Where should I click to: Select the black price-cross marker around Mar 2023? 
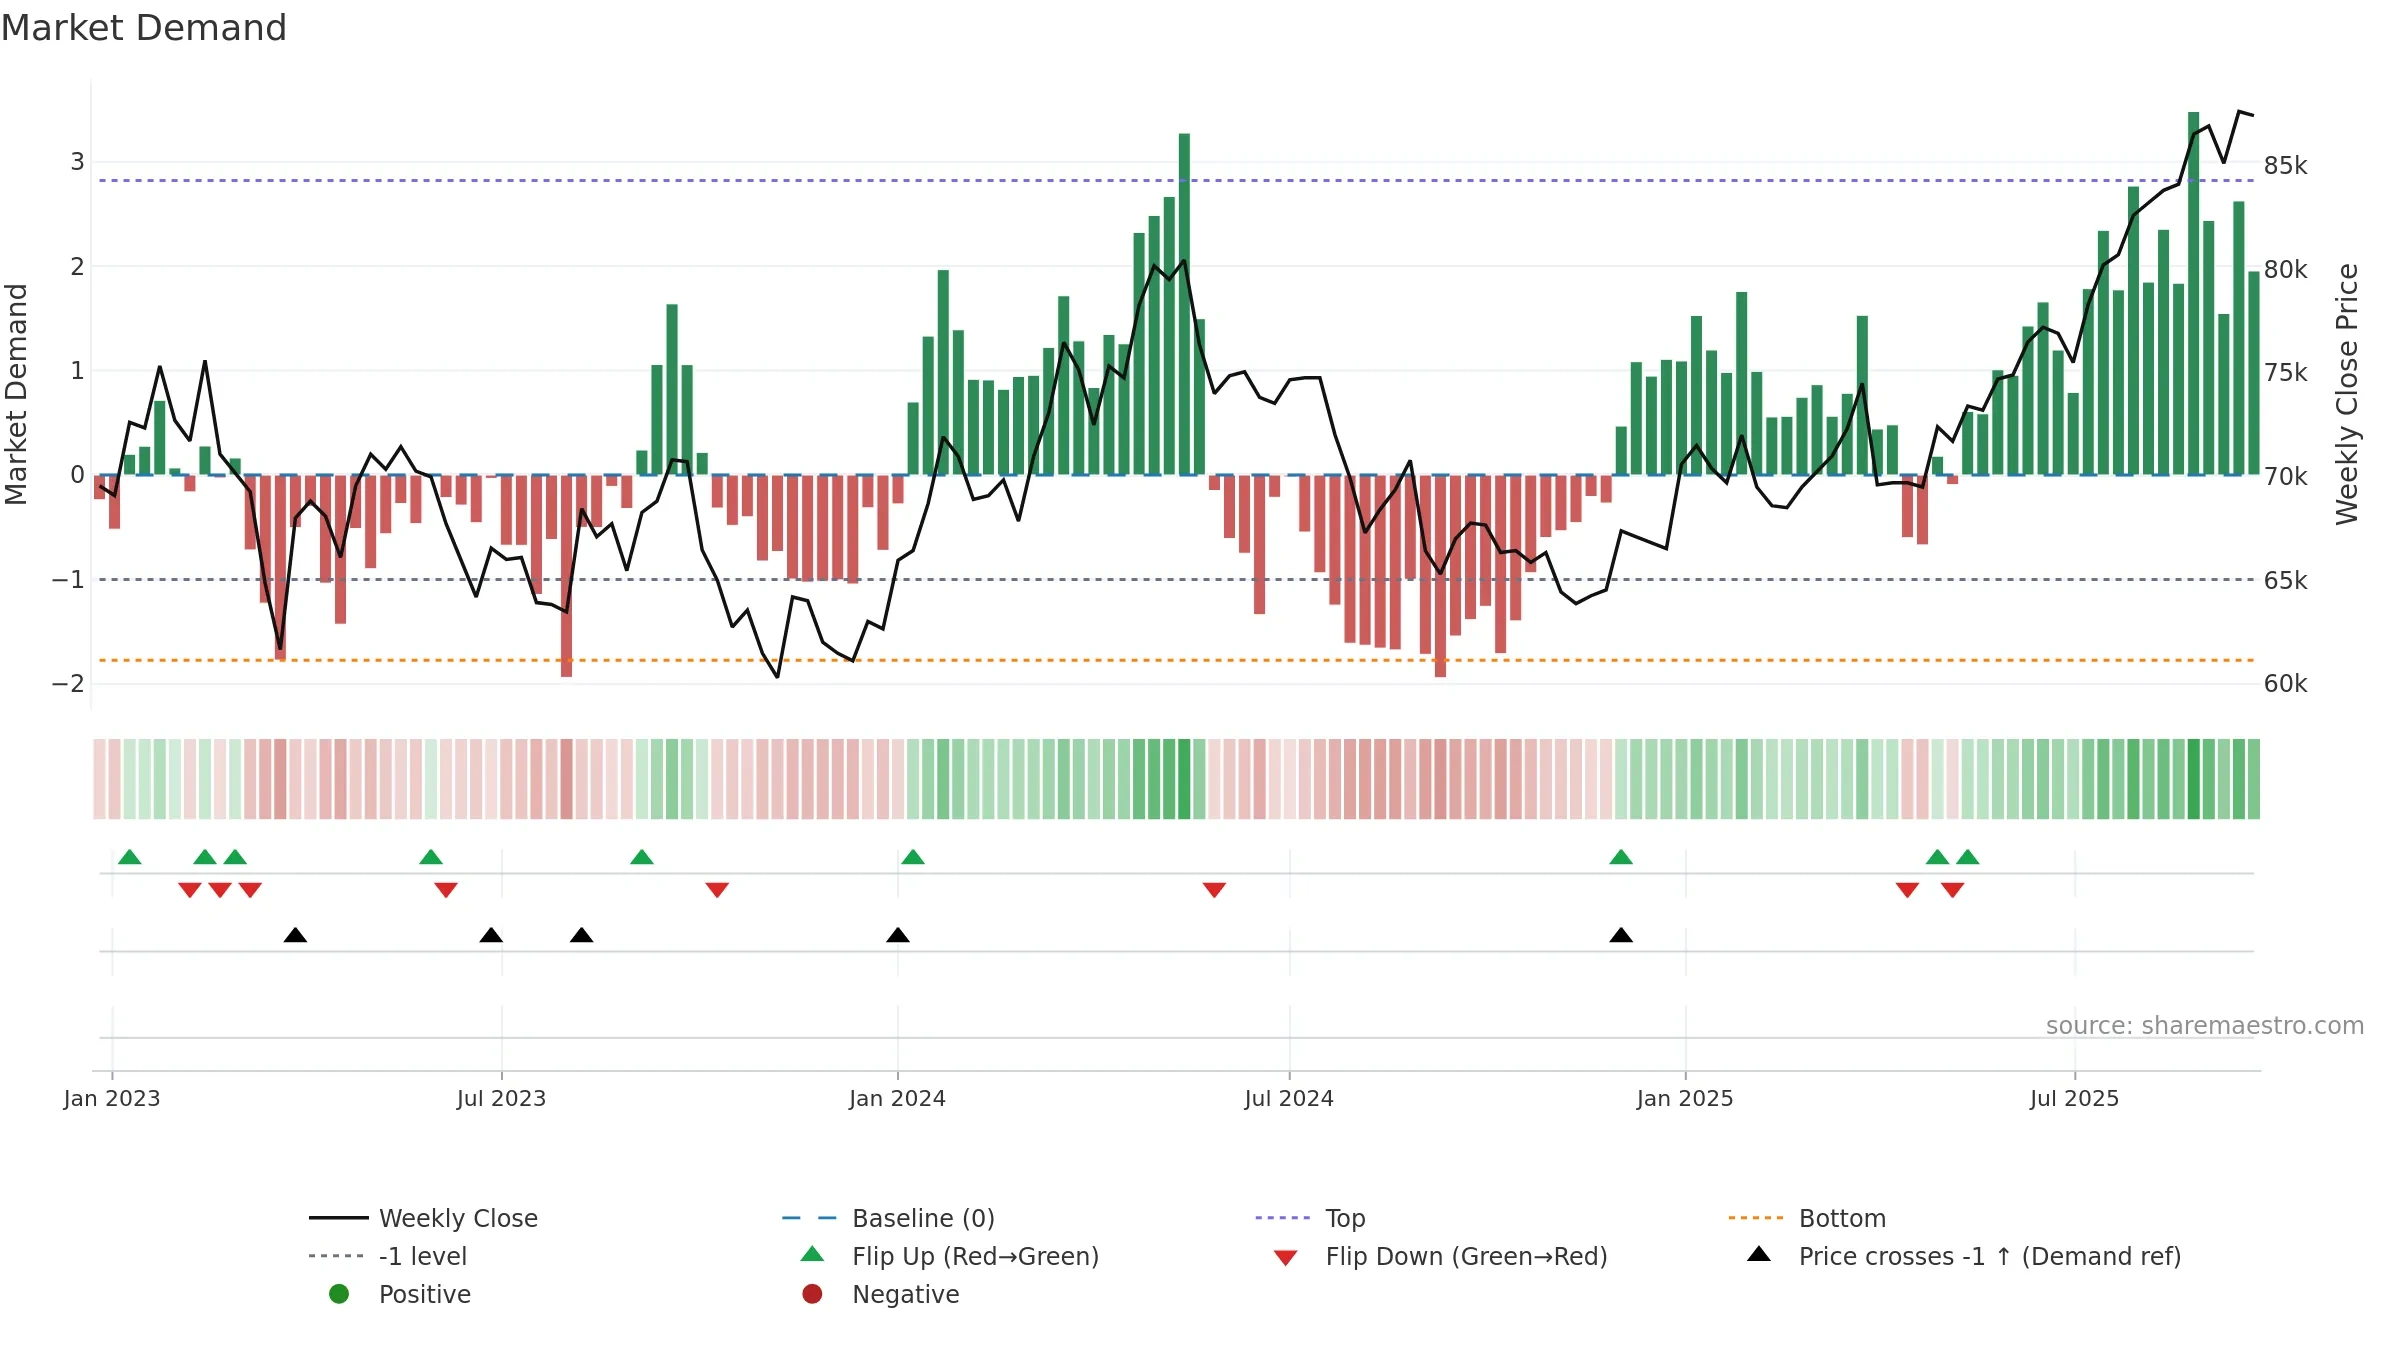[295, 935]
